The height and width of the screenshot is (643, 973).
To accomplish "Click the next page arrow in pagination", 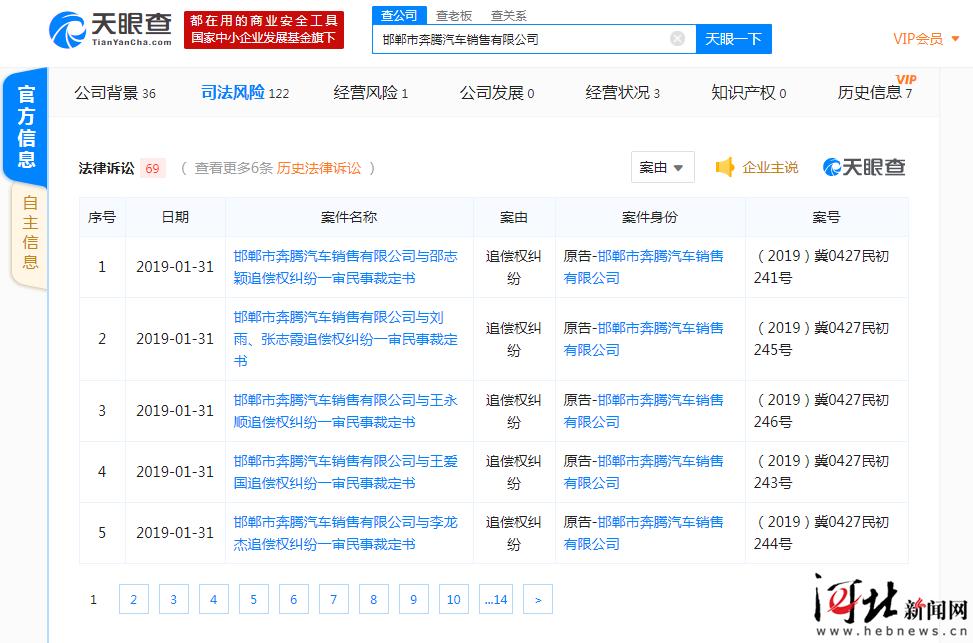I will [x=537, y=599].
